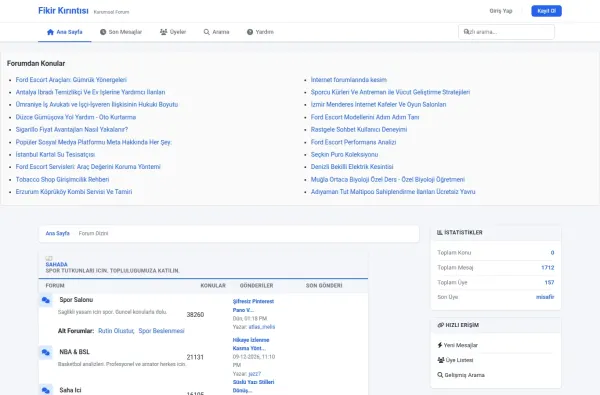
Task: Click the question mark icon beside Yardım
Action: point(250,32)
